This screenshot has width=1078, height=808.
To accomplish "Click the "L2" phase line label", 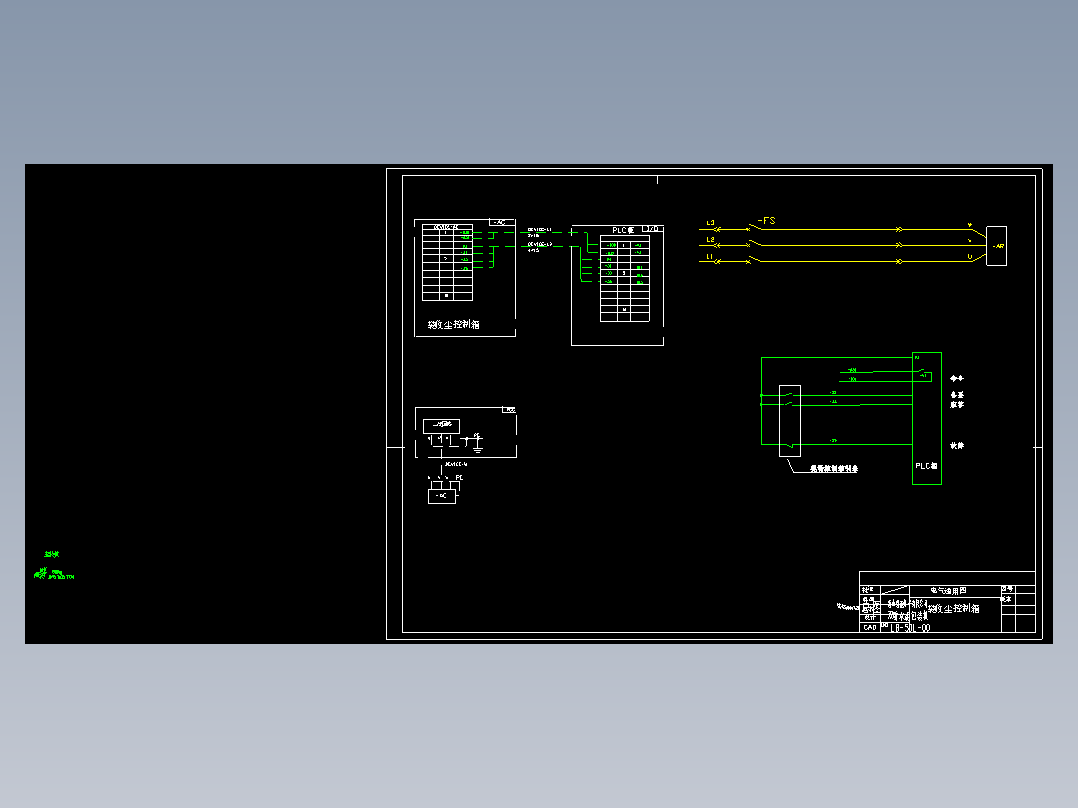I will coord(710,239).
